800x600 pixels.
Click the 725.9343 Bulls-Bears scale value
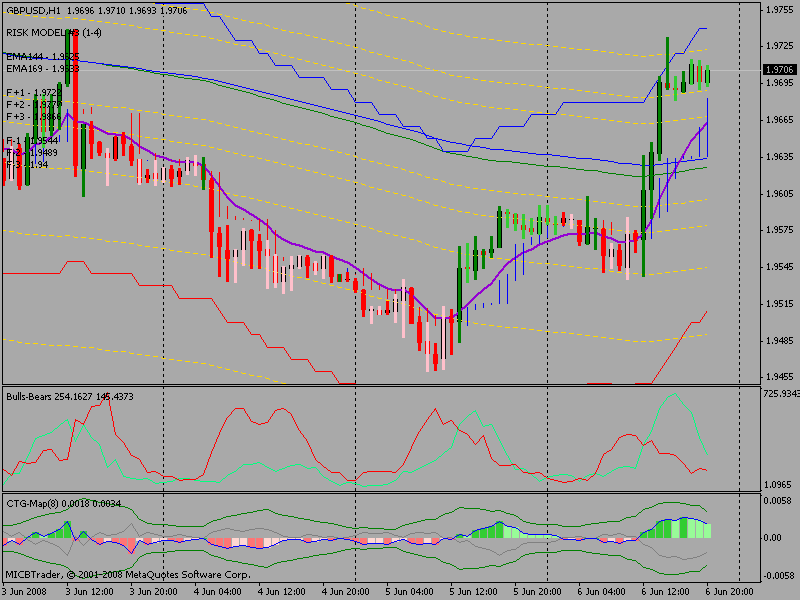pyautogui.click(x=781, y=393)
